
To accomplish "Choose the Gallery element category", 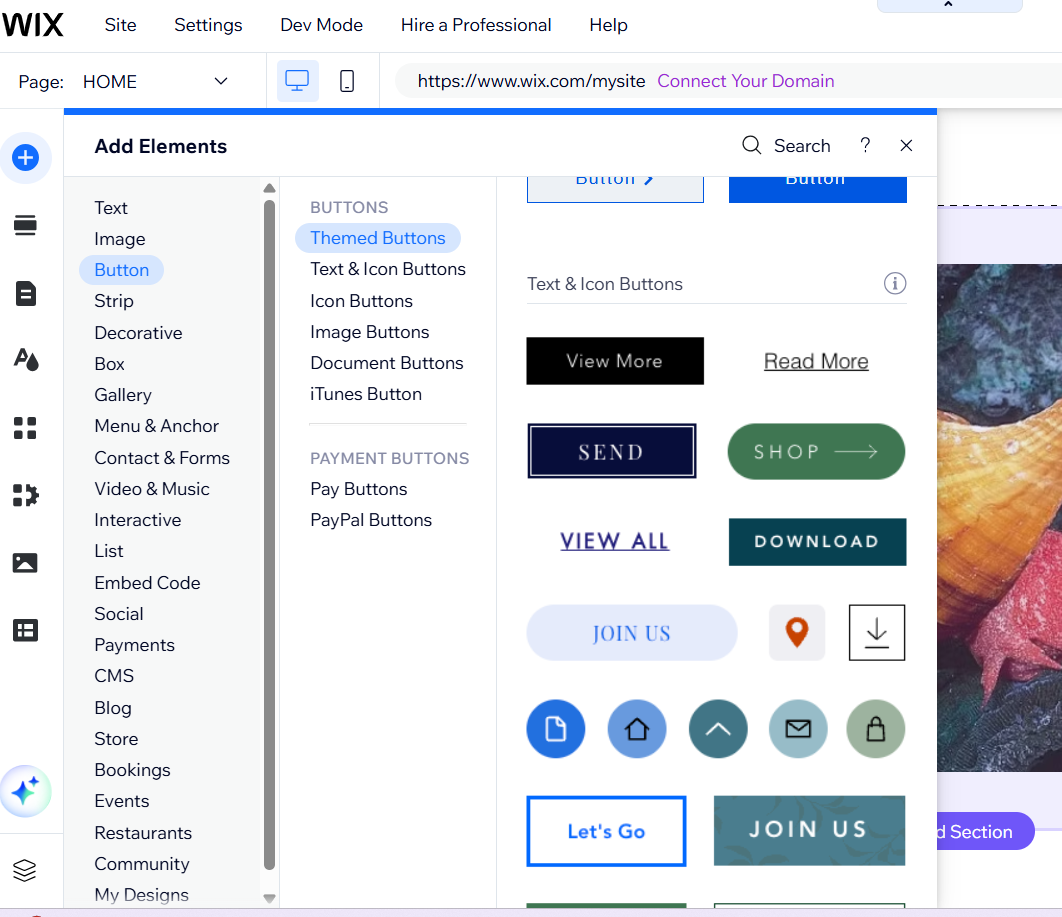I will (123, 395).
